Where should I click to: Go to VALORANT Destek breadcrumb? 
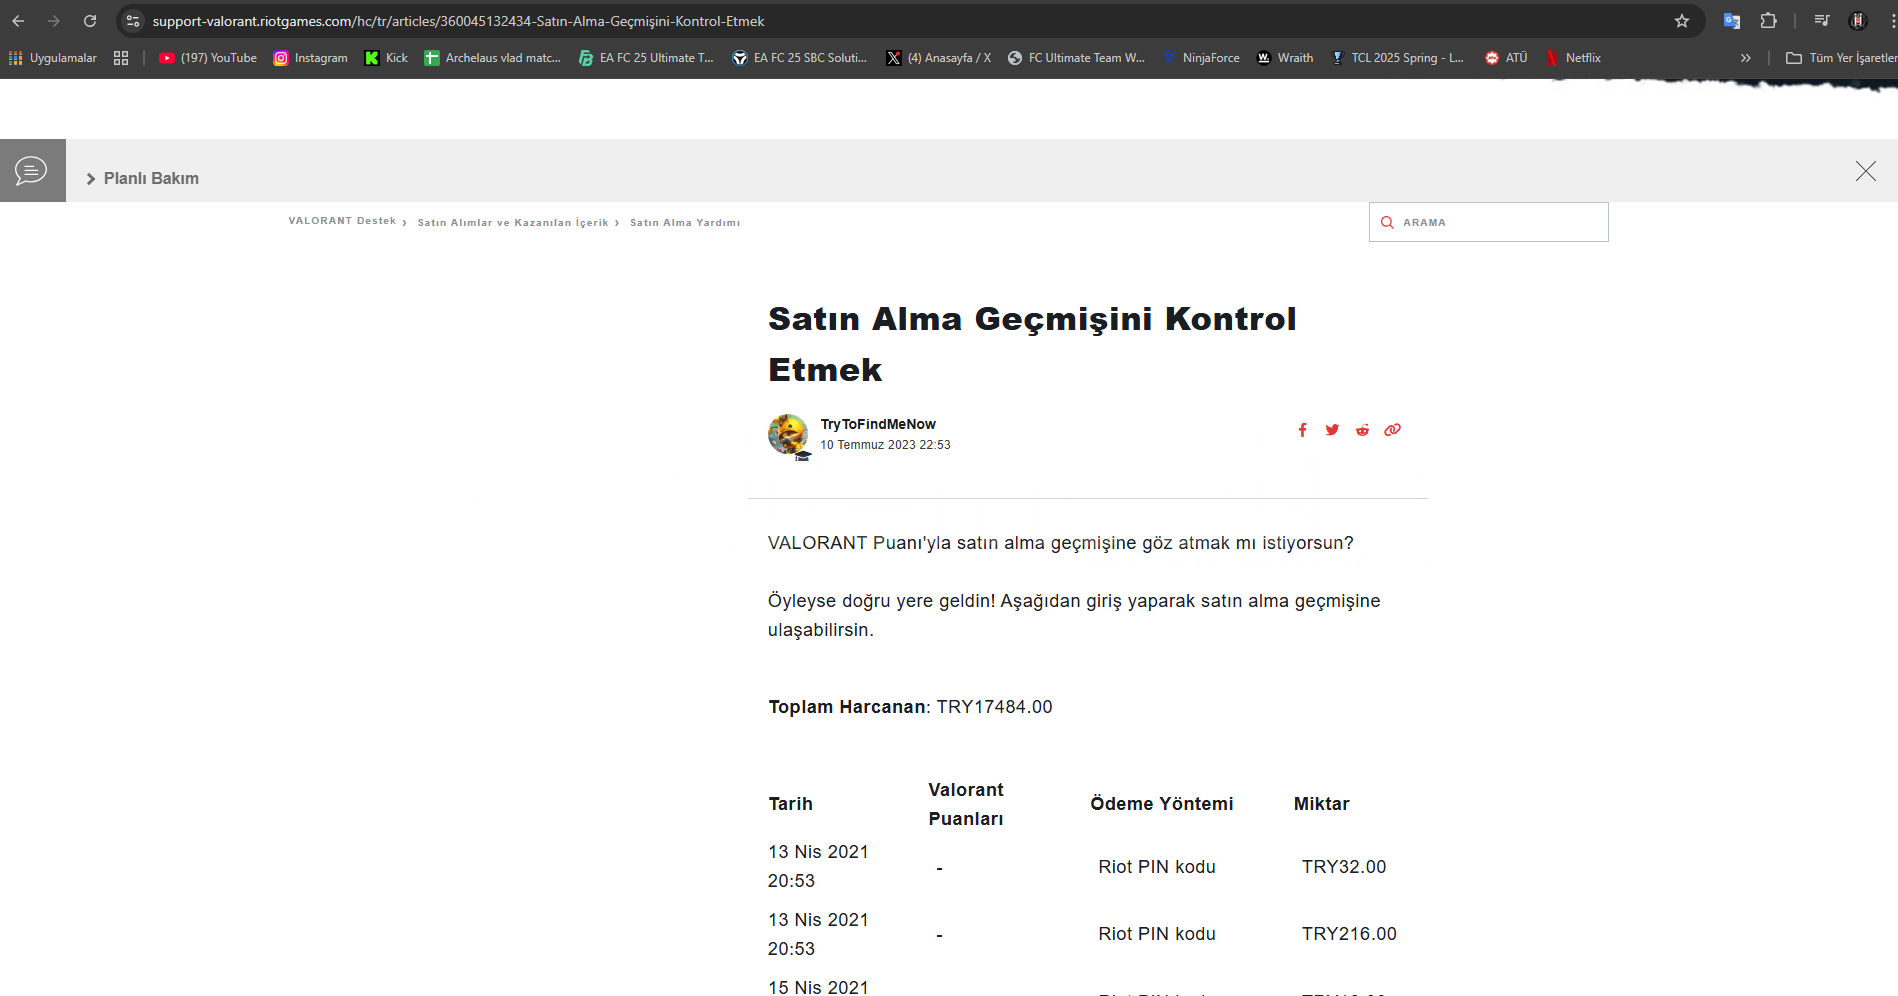click(x=342, y=221)
